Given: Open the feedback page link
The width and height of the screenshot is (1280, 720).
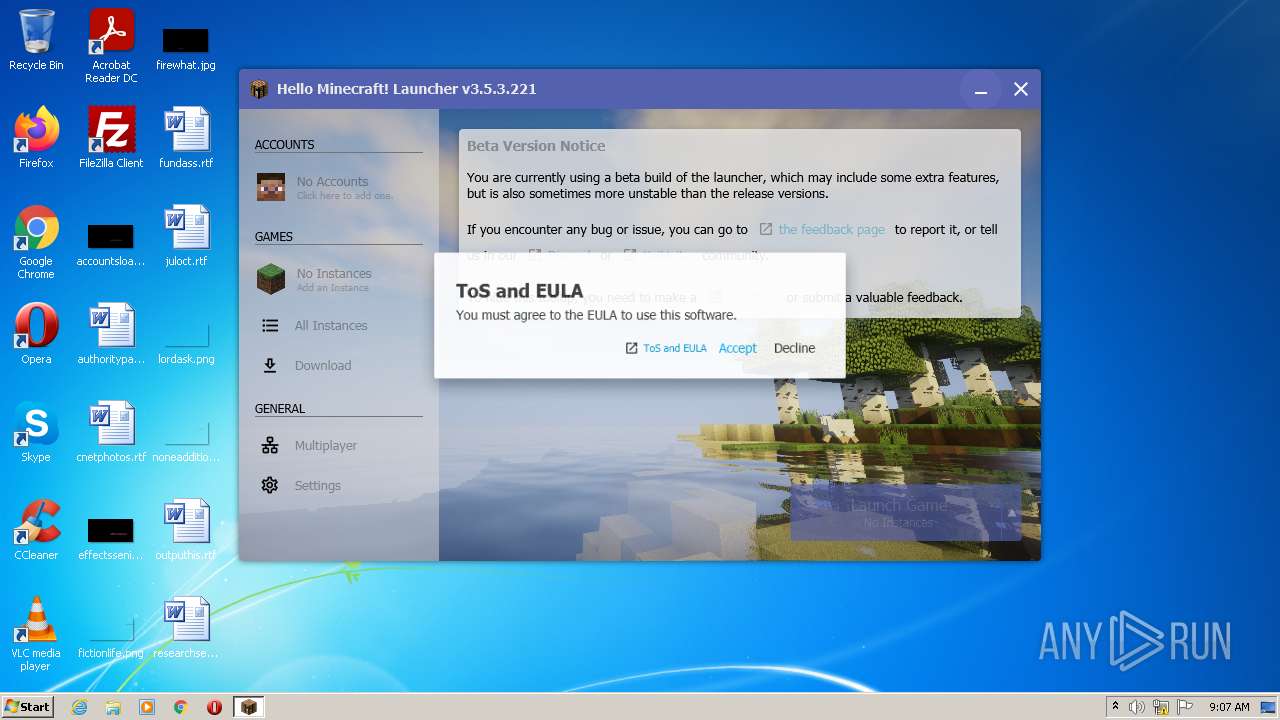Looking at the screenshot, I should point(822,230).
